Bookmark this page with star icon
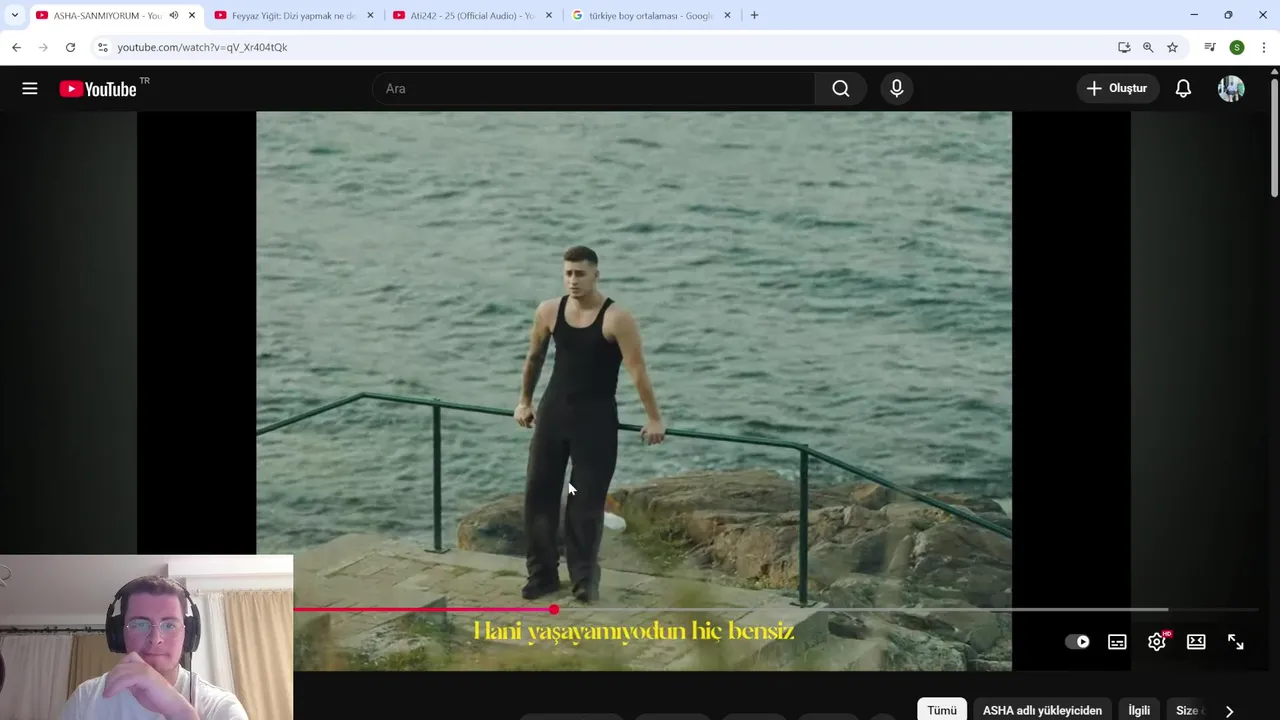Screen dimensions: 1280x720 point(1172,47)
